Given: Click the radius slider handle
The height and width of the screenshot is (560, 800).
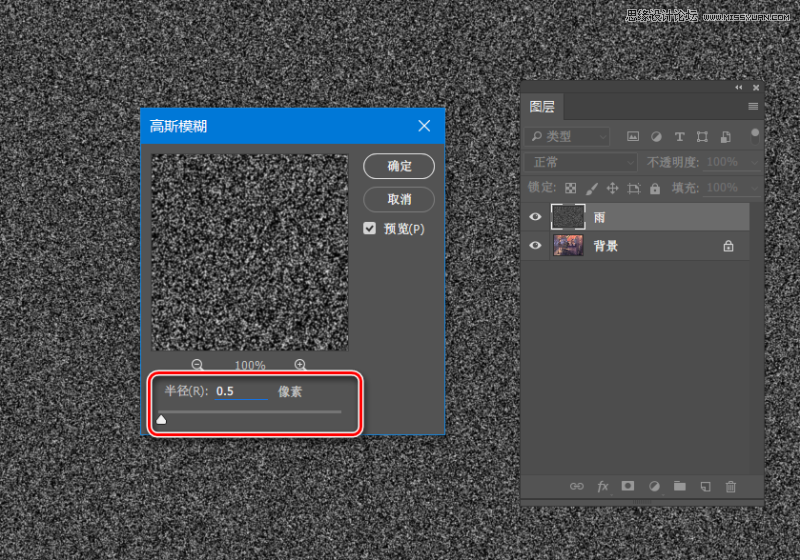Looking at the screenshot, I should tap(161, 419).
